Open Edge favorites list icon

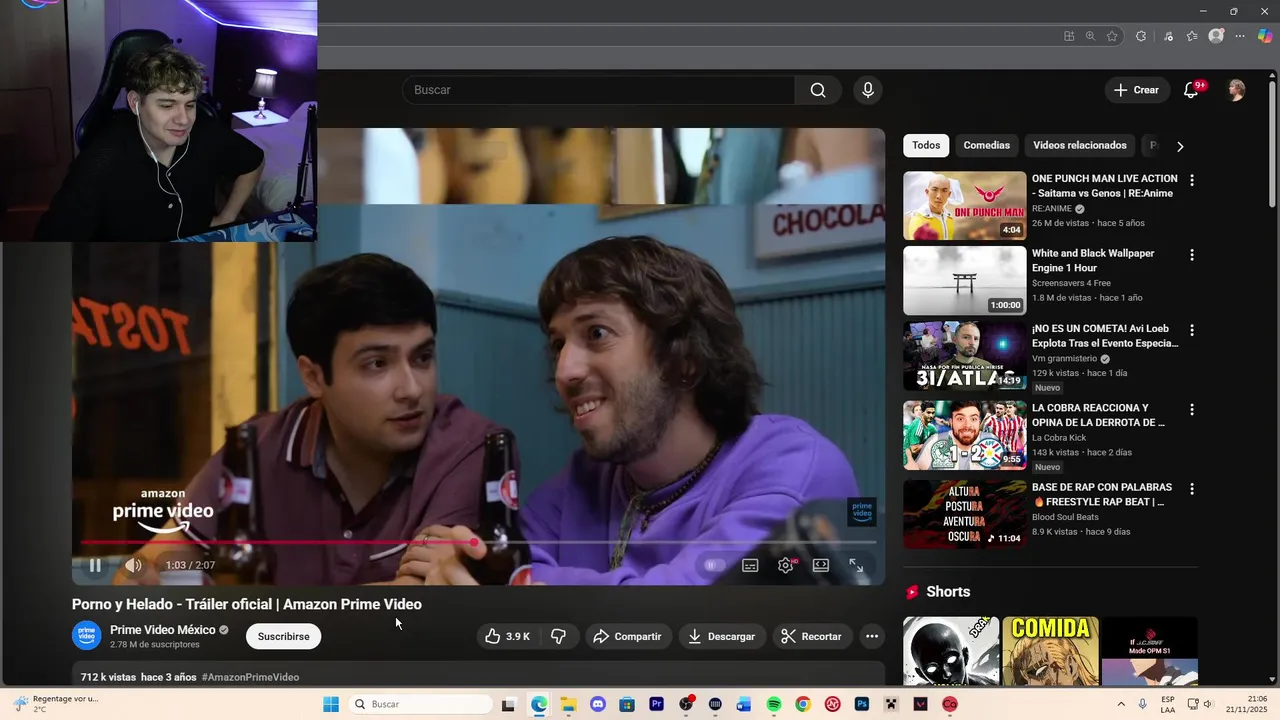1192,36
